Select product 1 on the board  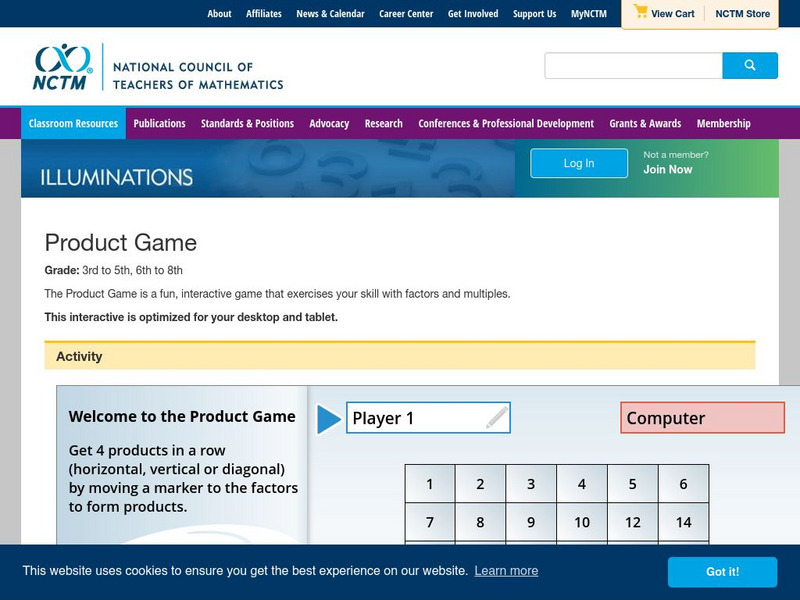[x=430, y=484]
